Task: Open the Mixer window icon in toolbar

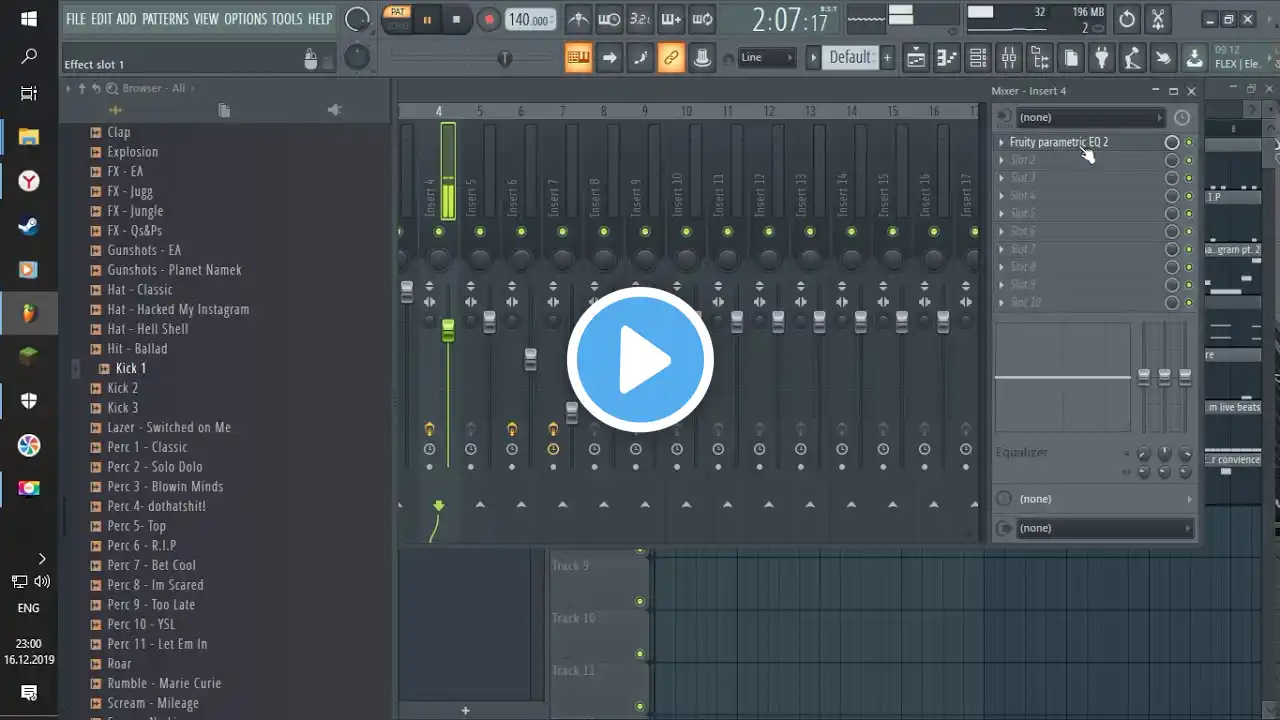Action: click(1009, 58)
